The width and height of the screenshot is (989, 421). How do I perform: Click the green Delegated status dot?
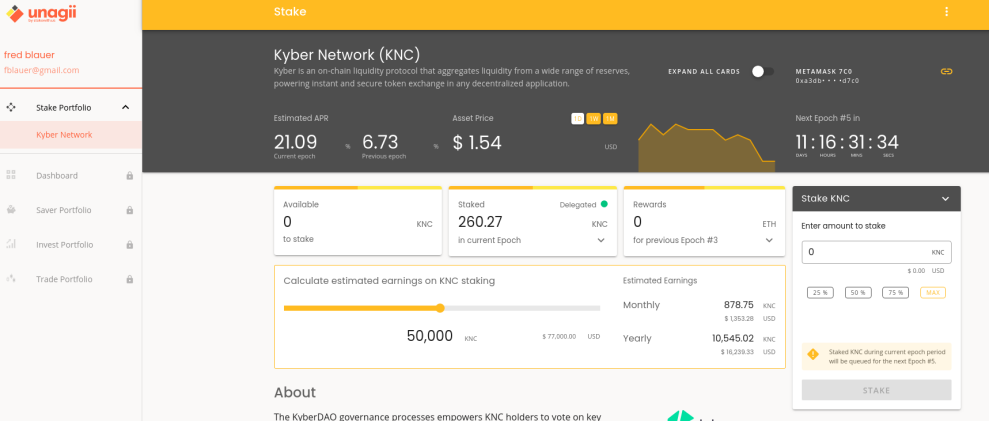coord(604,205)
